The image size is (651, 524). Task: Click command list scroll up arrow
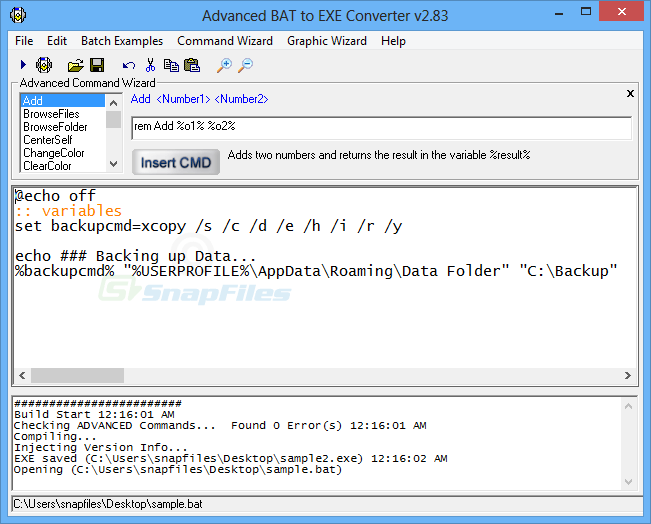pyautogui.click(x=113, y=103)
